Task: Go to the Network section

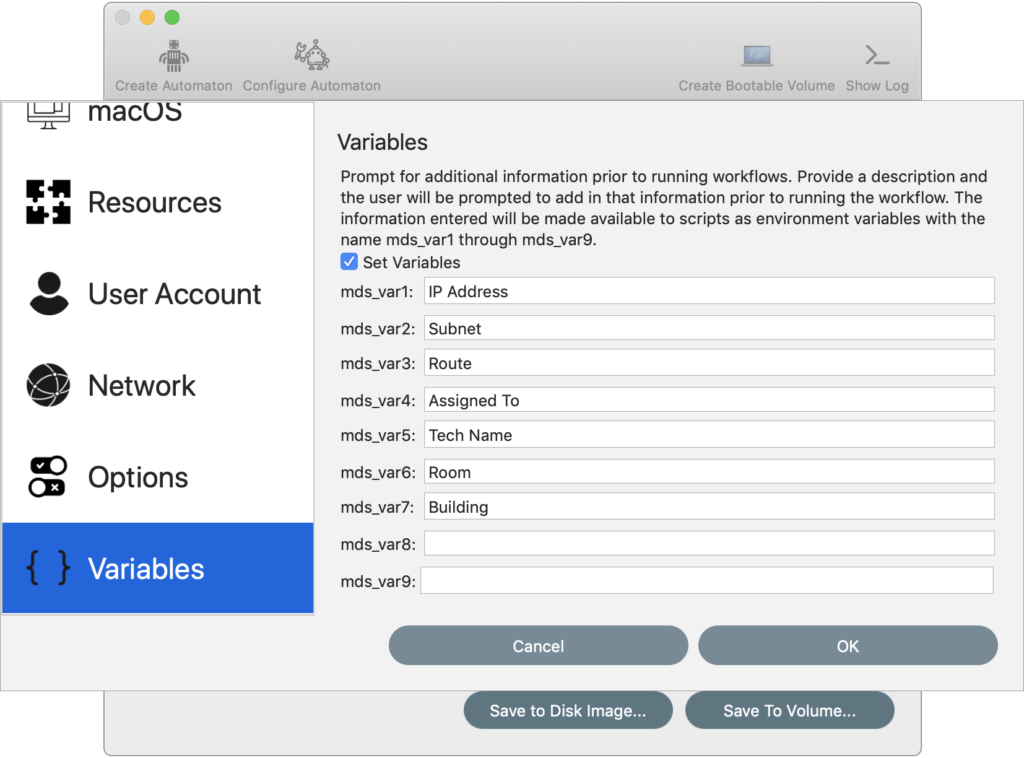Action: tap(158, 385)
